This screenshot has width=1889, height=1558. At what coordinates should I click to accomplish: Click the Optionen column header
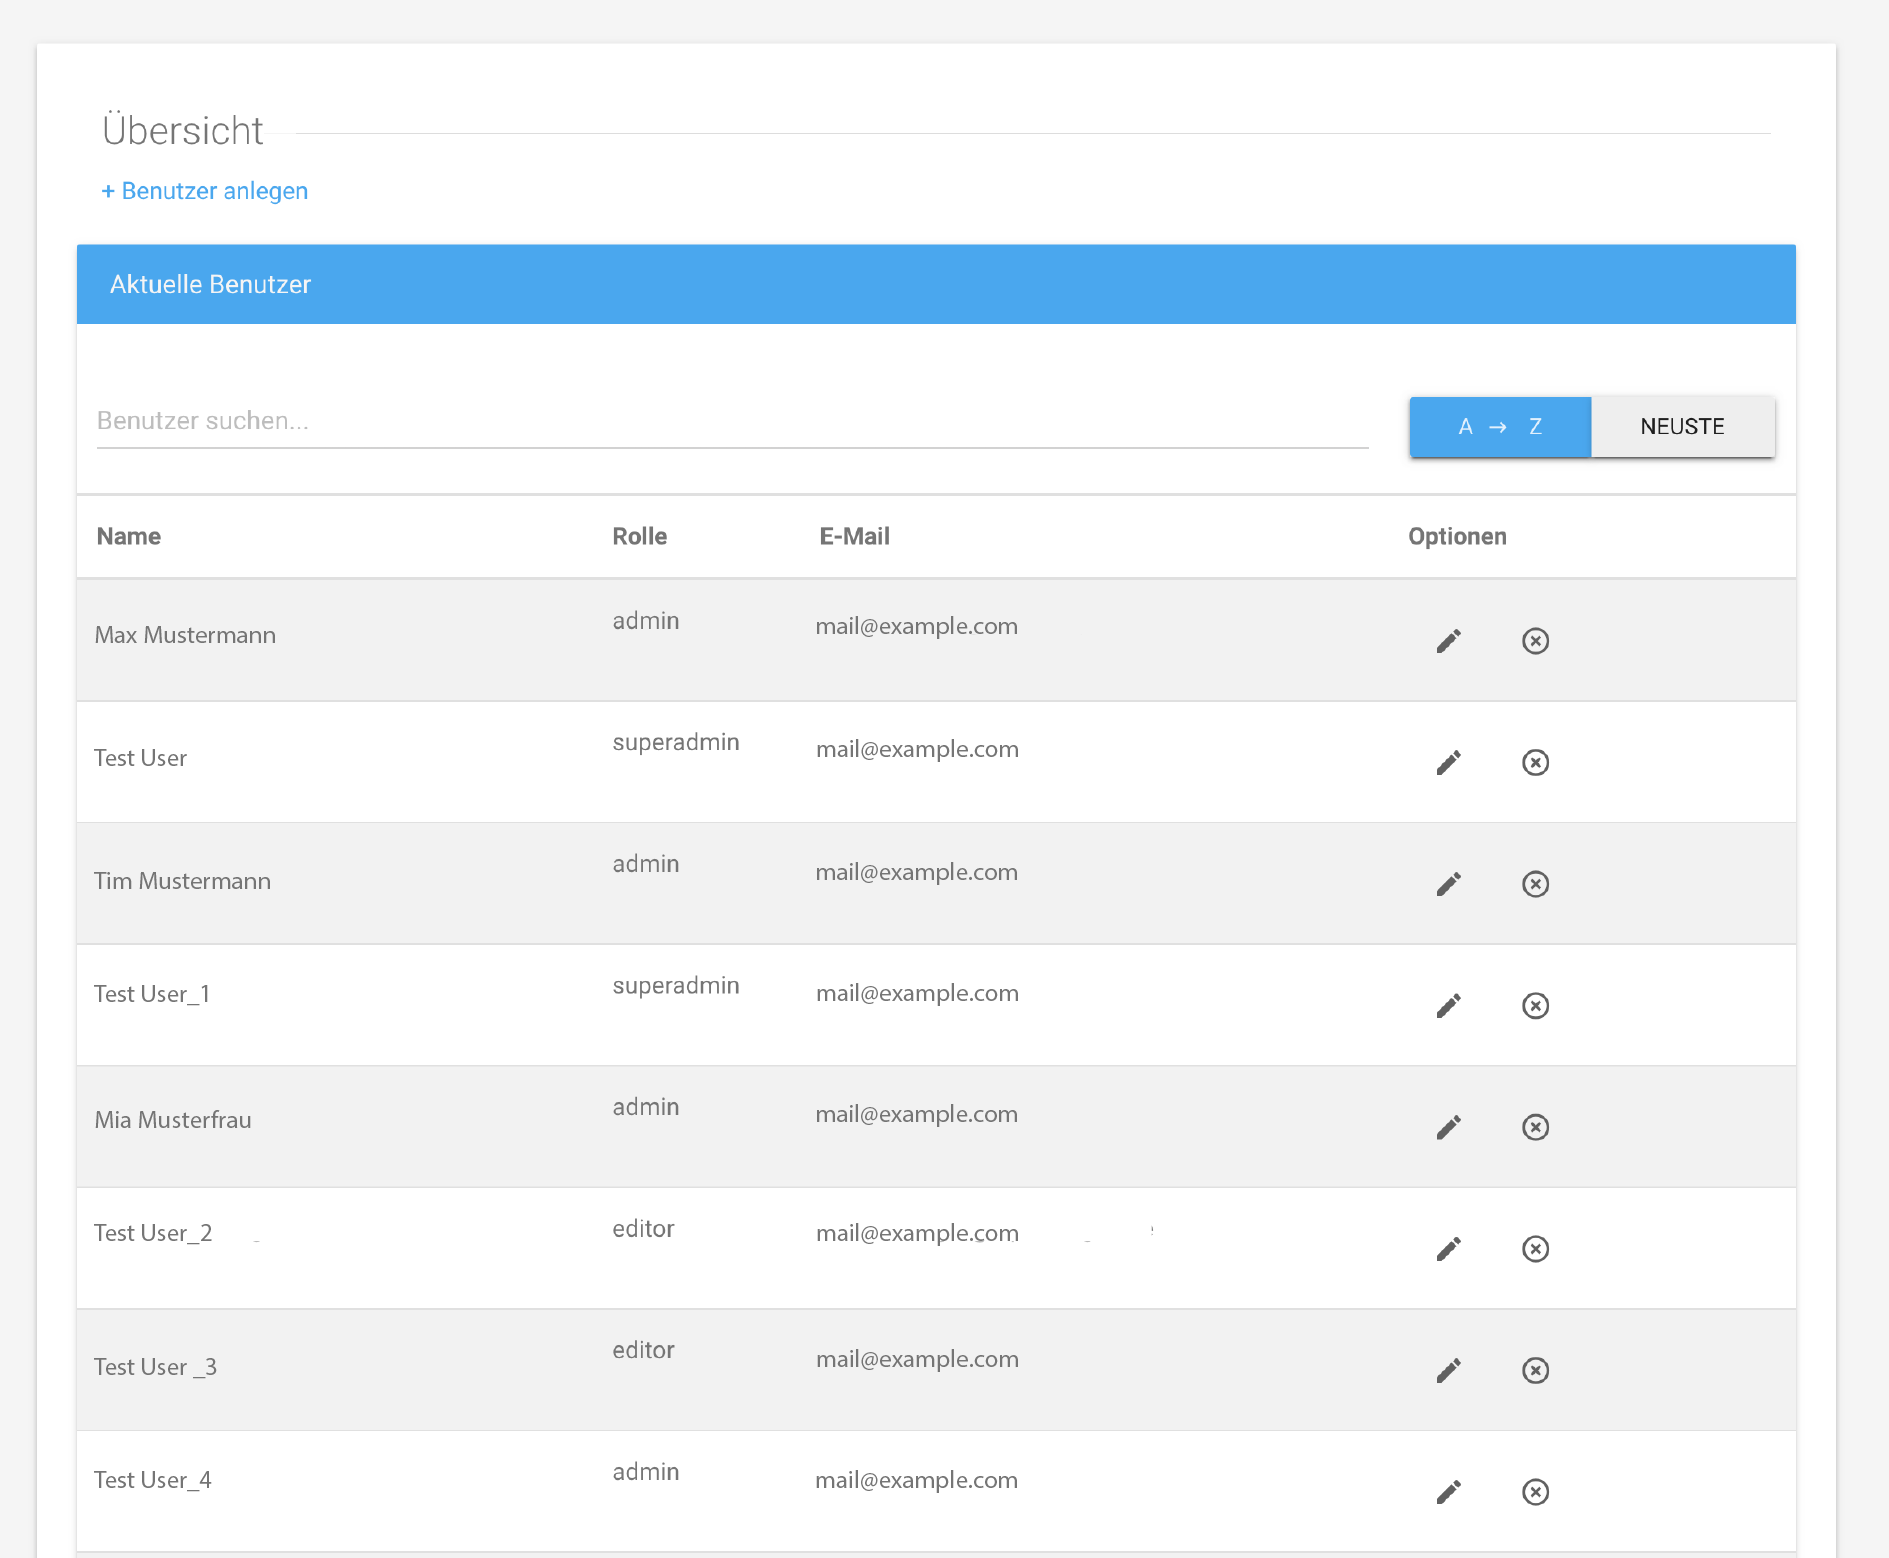[1457, 537]
